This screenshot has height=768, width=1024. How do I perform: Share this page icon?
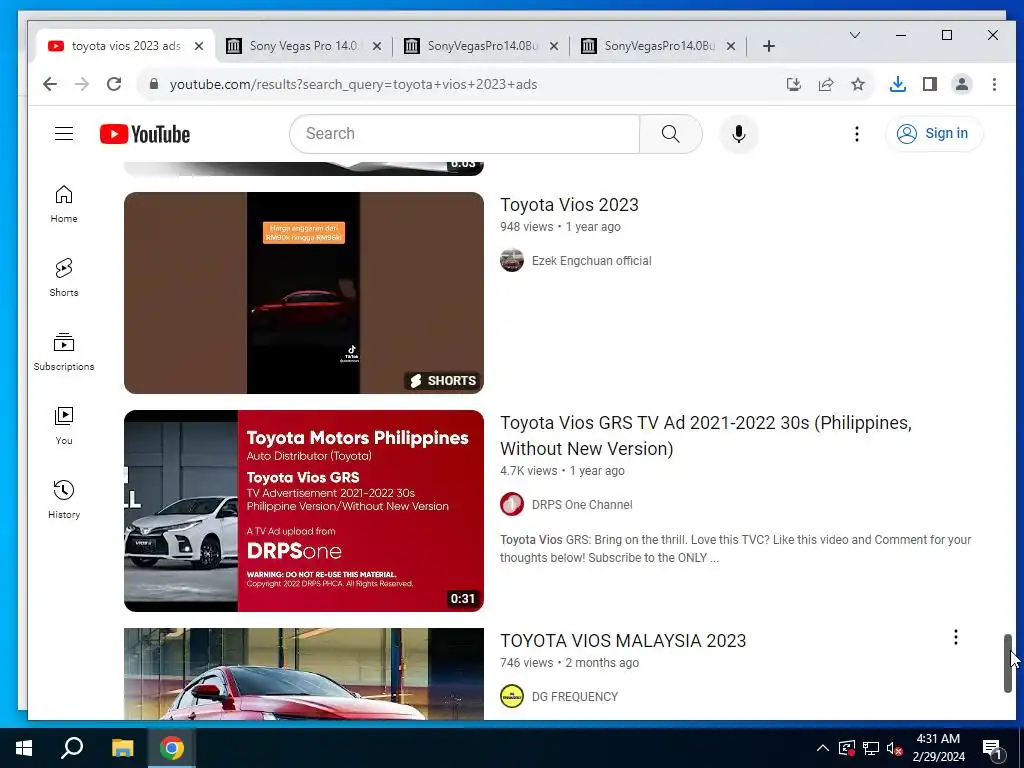(825, 84)
